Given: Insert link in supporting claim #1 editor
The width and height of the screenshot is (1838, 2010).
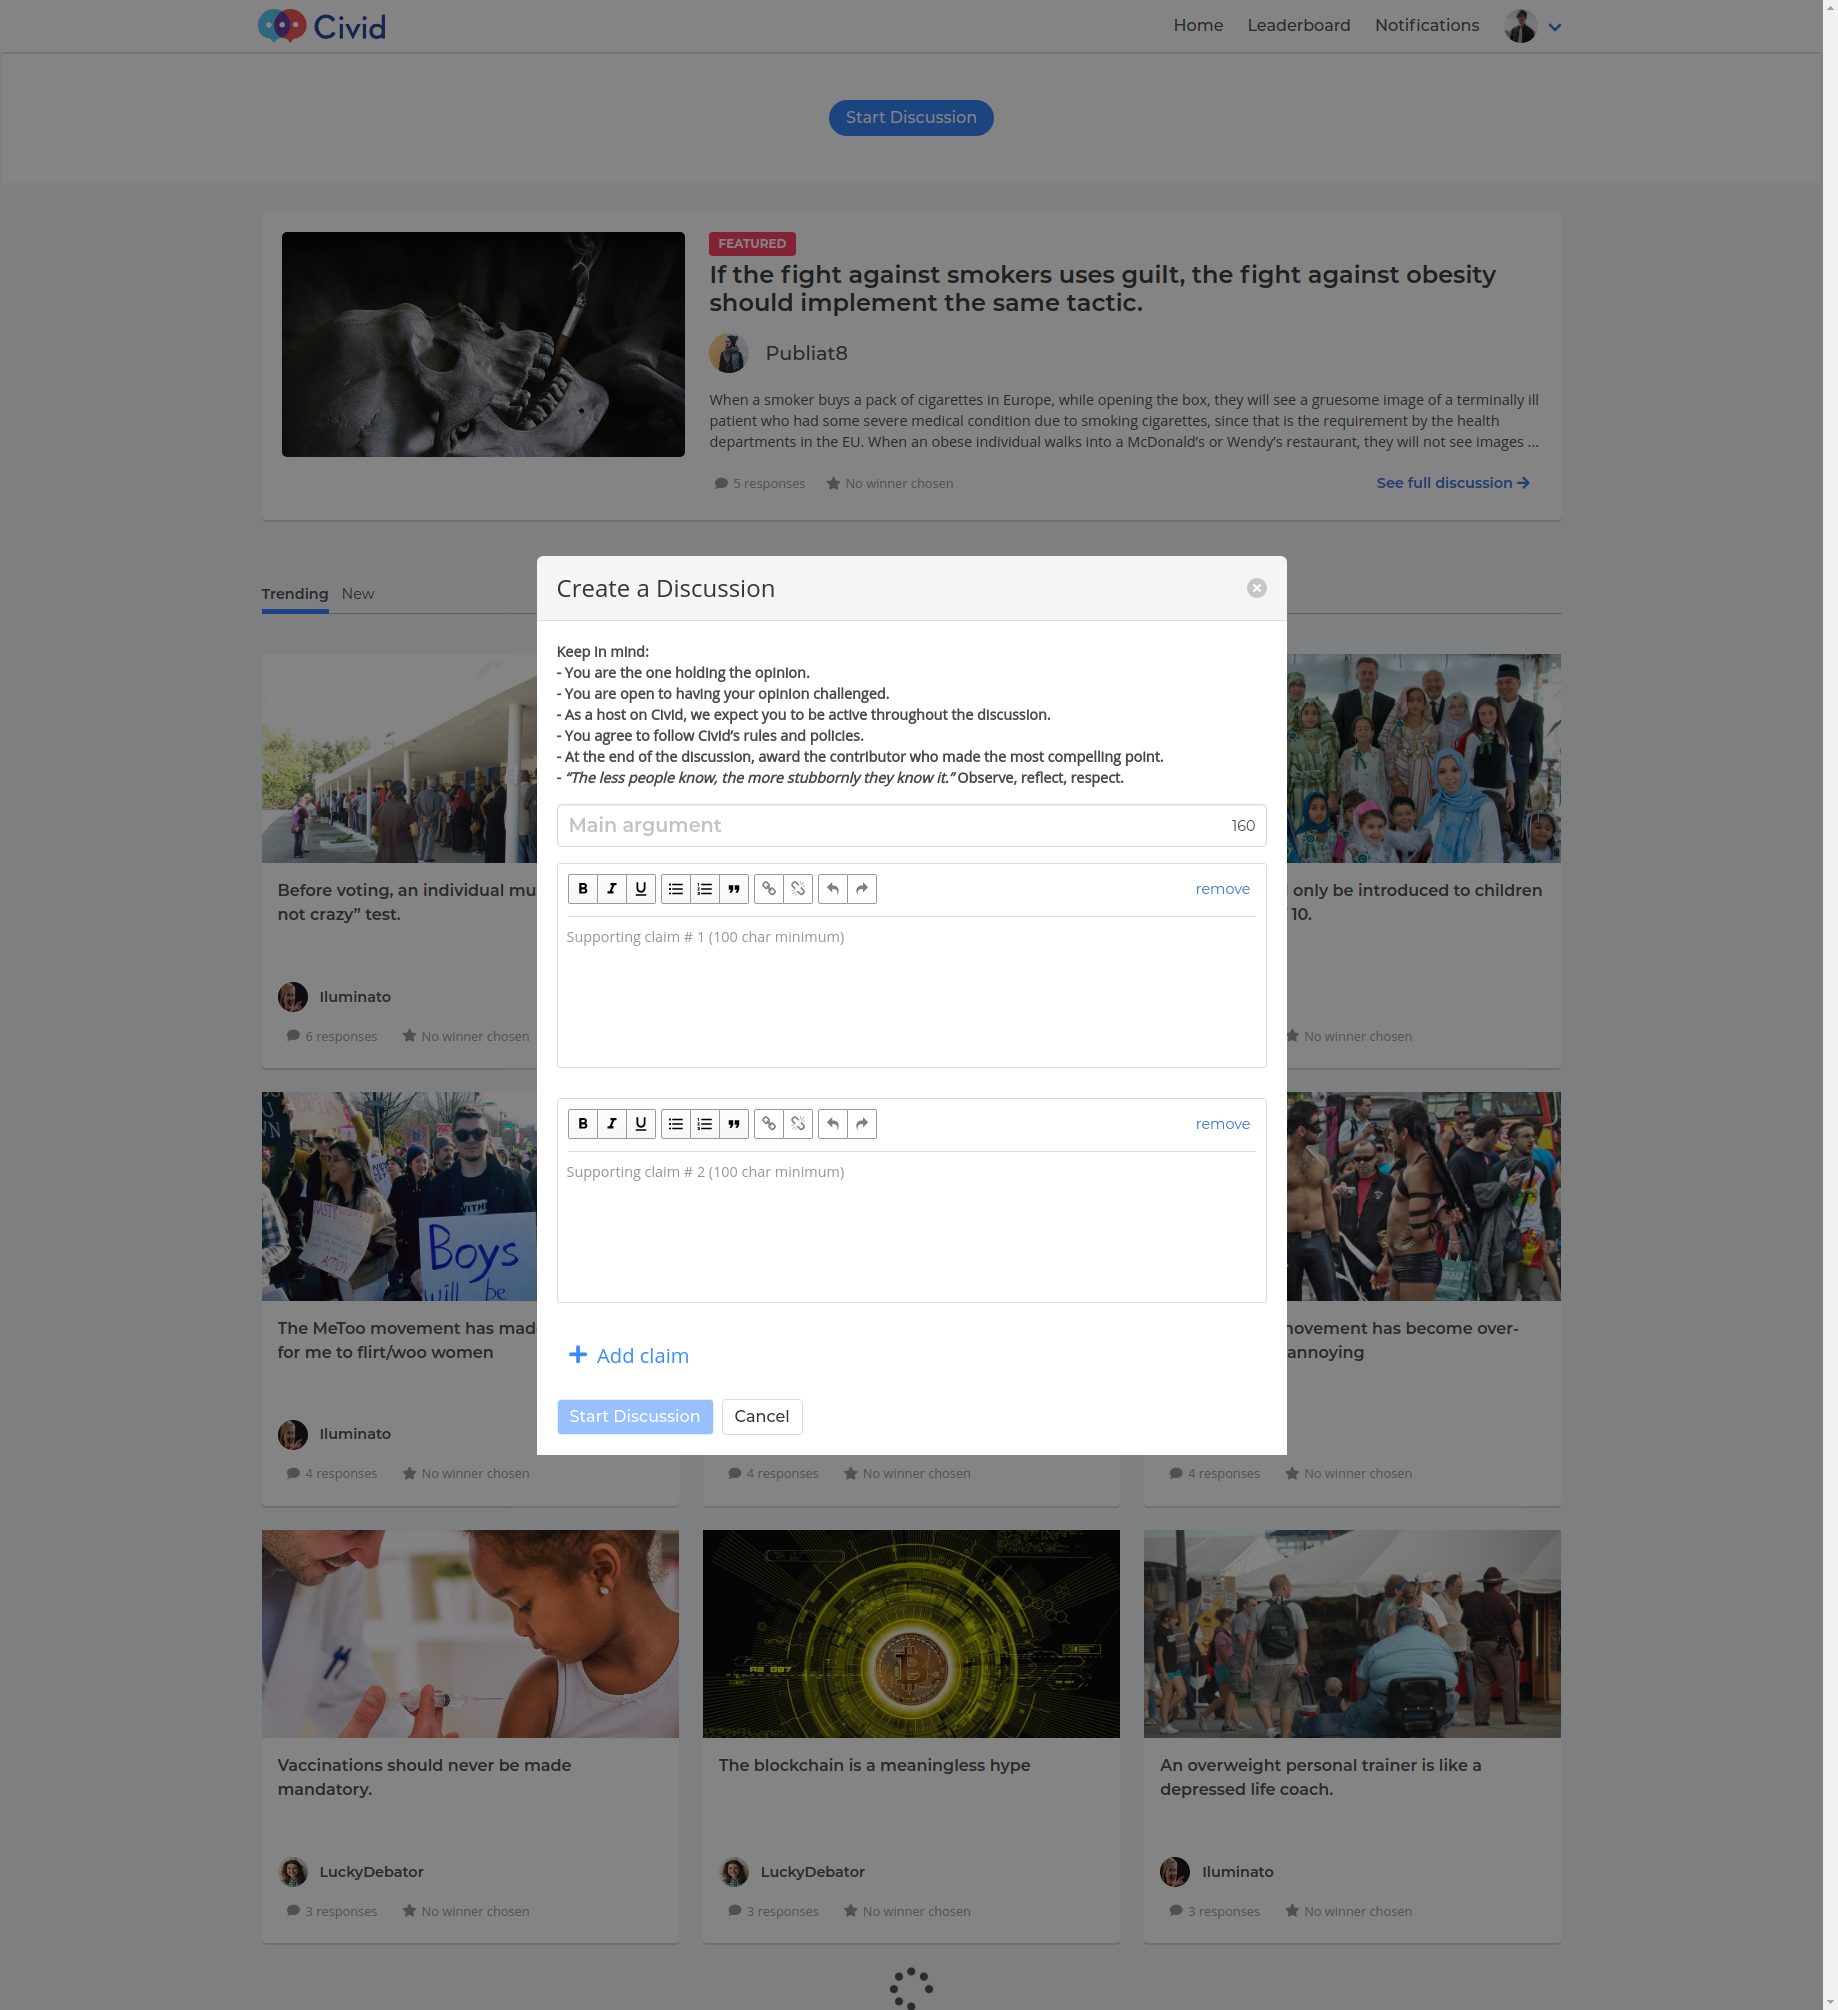Looking at the screenshot, I should pos(769,889).
